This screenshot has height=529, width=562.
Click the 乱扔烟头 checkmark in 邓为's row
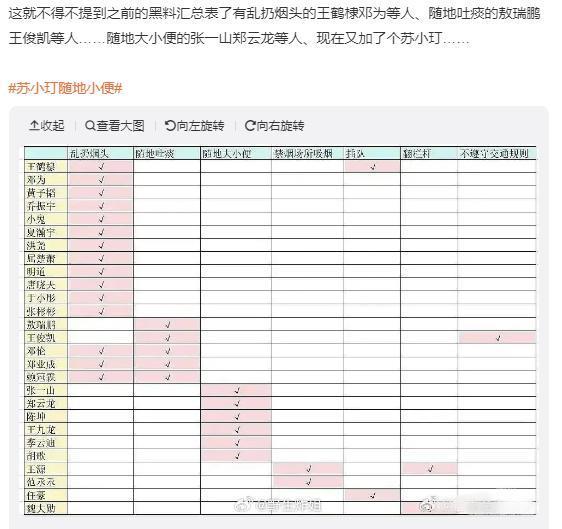point(101,180)
